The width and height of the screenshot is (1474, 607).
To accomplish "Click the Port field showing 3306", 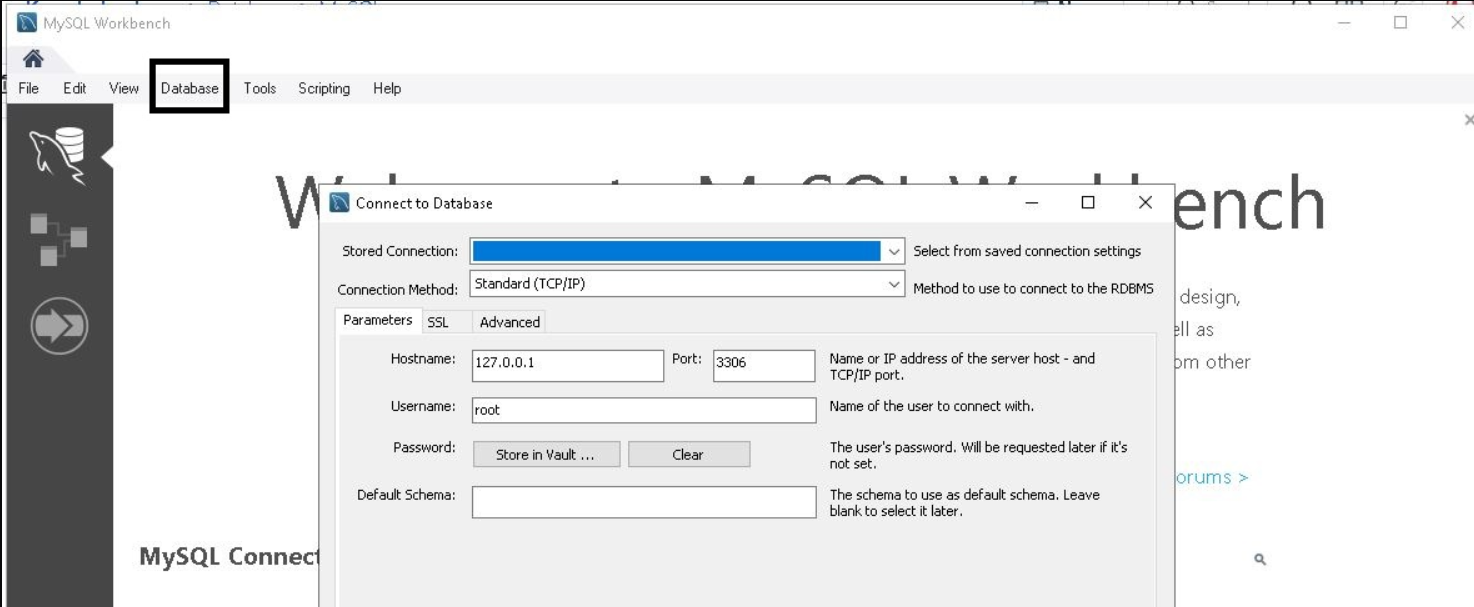I will click(764, 365).
